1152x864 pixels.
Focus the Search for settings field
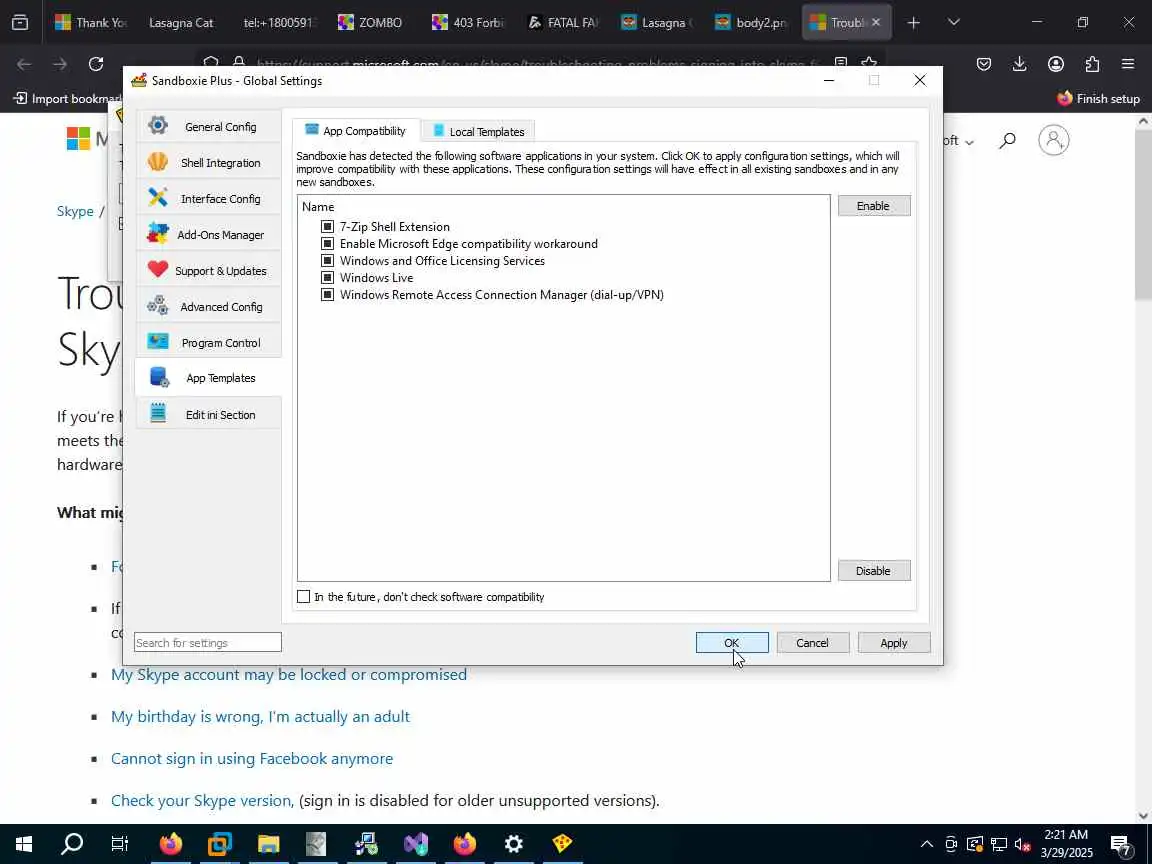tap(207, 643)
